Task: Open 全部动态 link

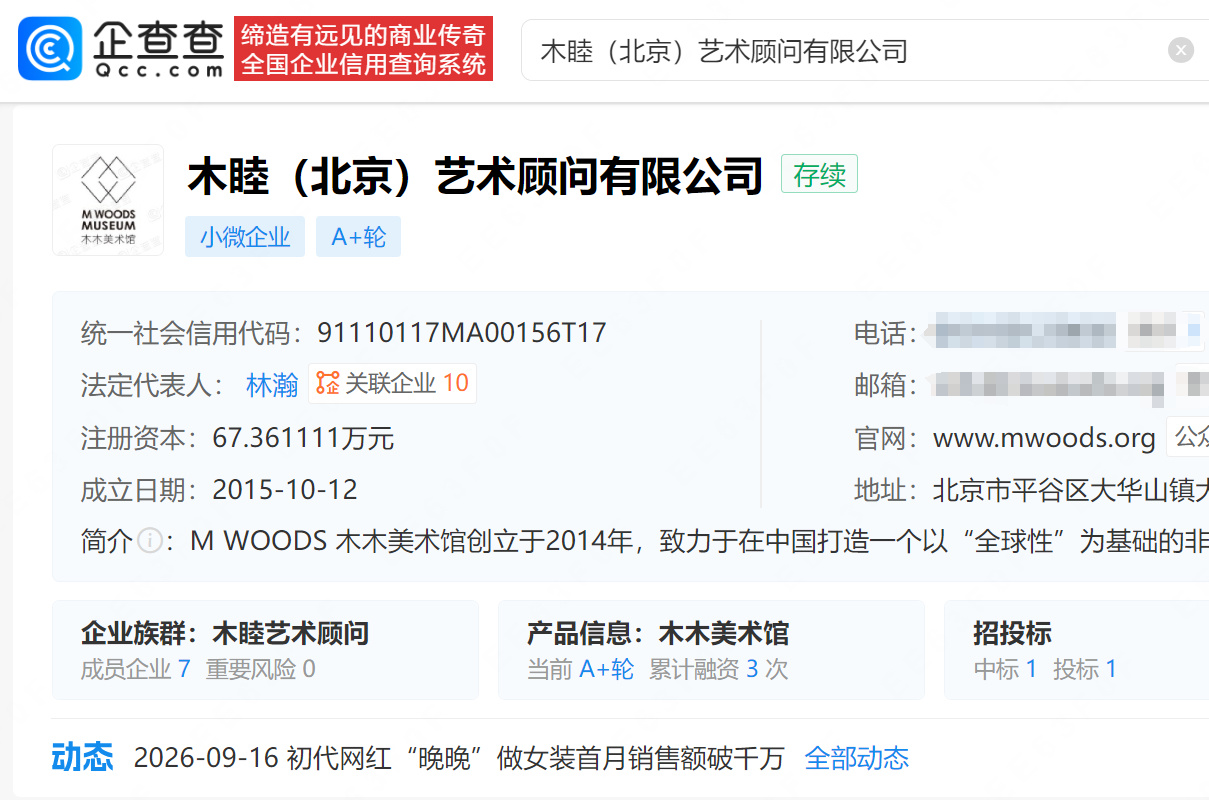Action: (x=857, y=758)
